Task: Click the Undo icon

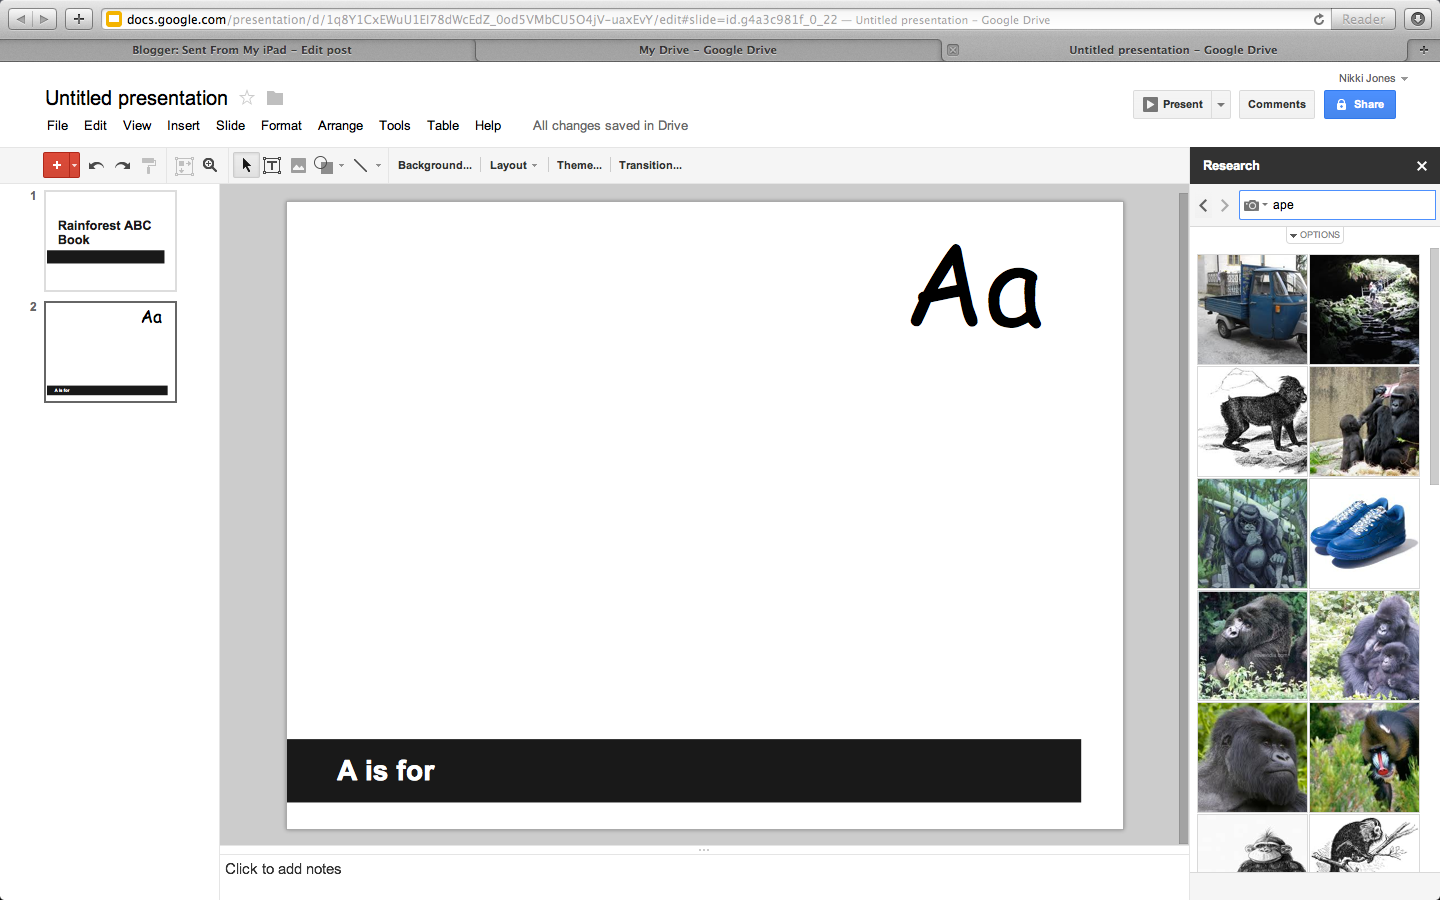Action: 95,165
